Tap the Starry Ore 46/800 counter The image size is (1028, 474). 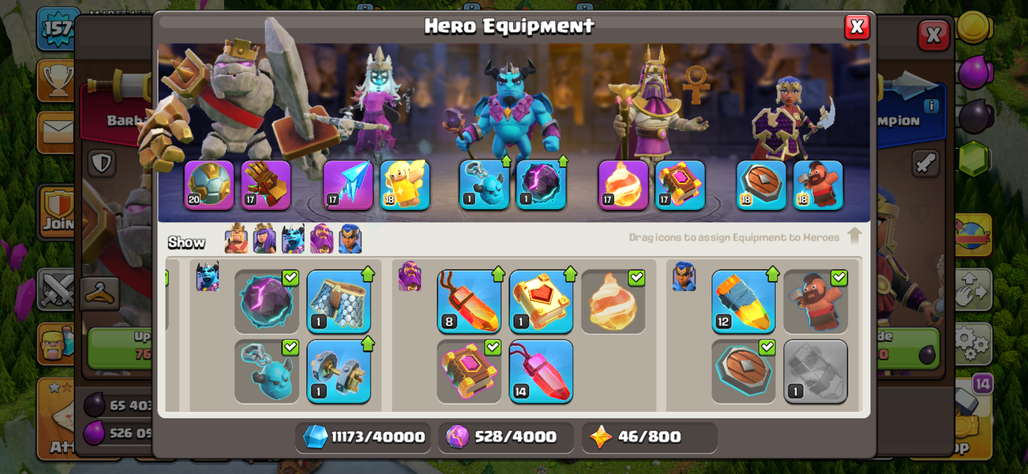coord(649,437)
